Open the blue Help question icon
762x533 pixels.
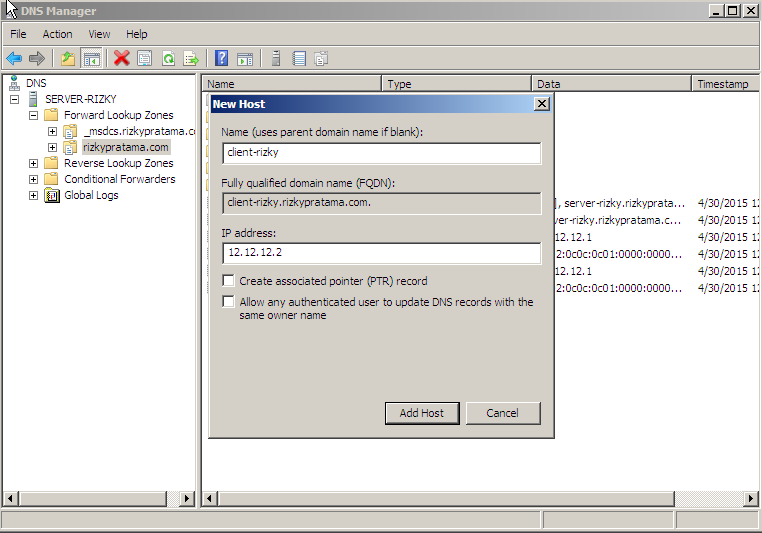(222, 58)
